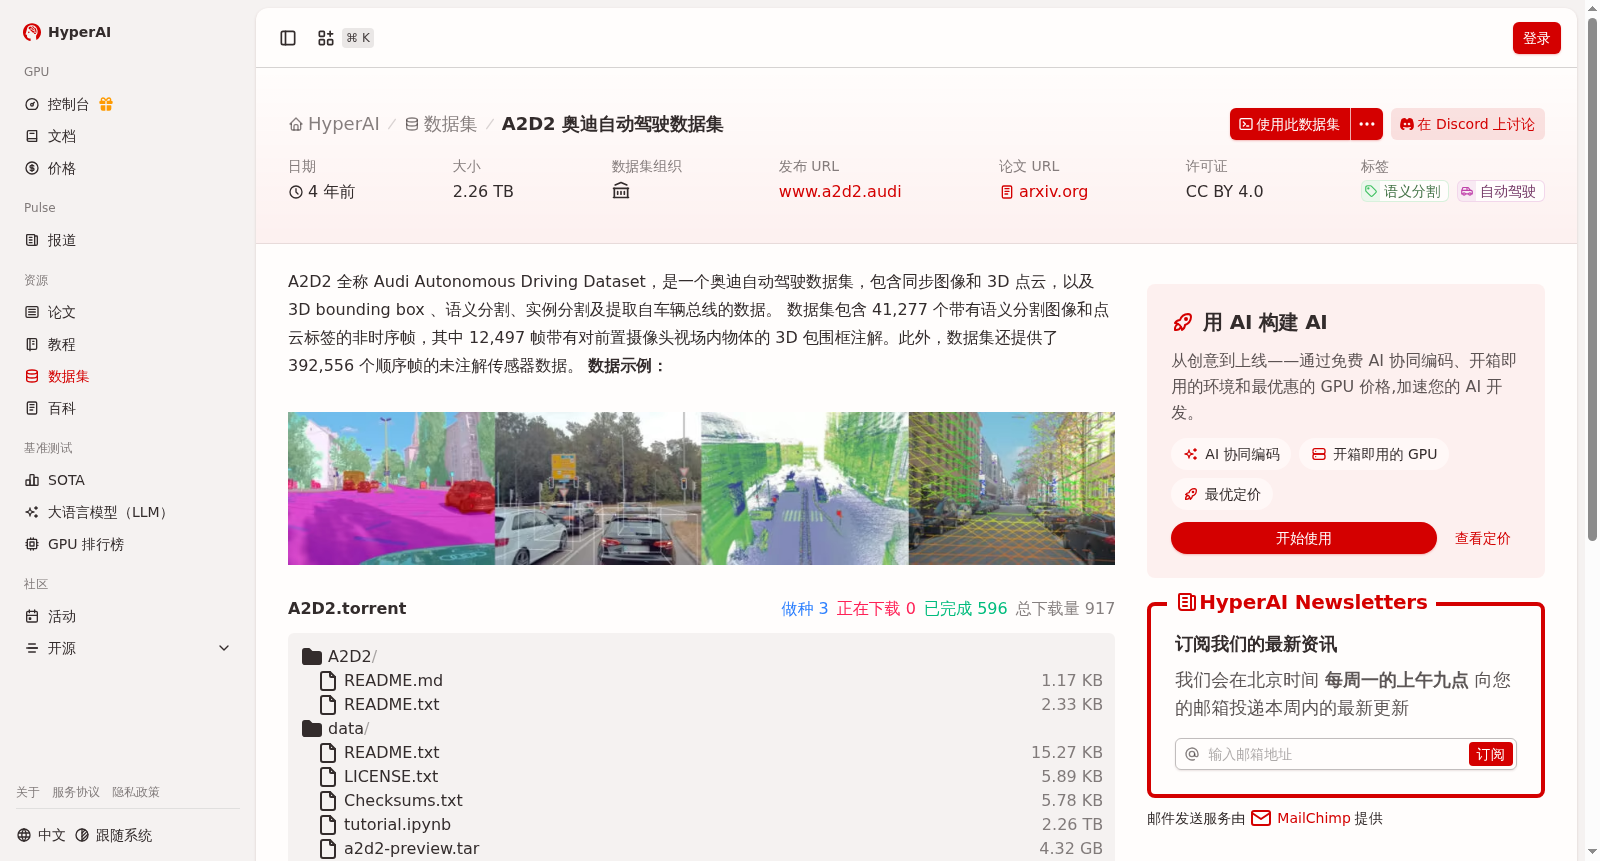Click 开始使用 button

pos(1304,538)
